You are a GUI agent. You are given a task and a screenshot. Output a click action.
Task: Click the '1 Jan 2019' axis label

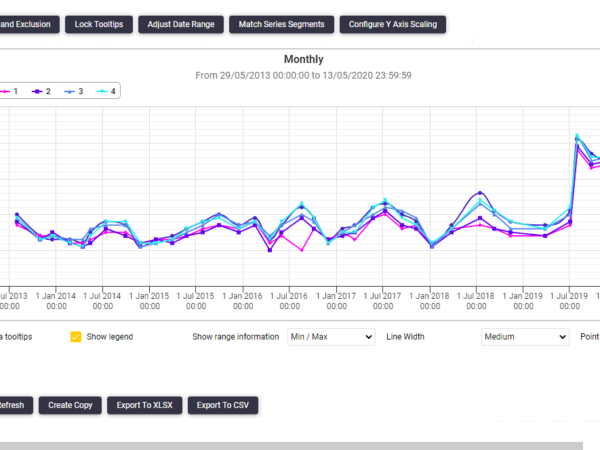coord(523,301)
